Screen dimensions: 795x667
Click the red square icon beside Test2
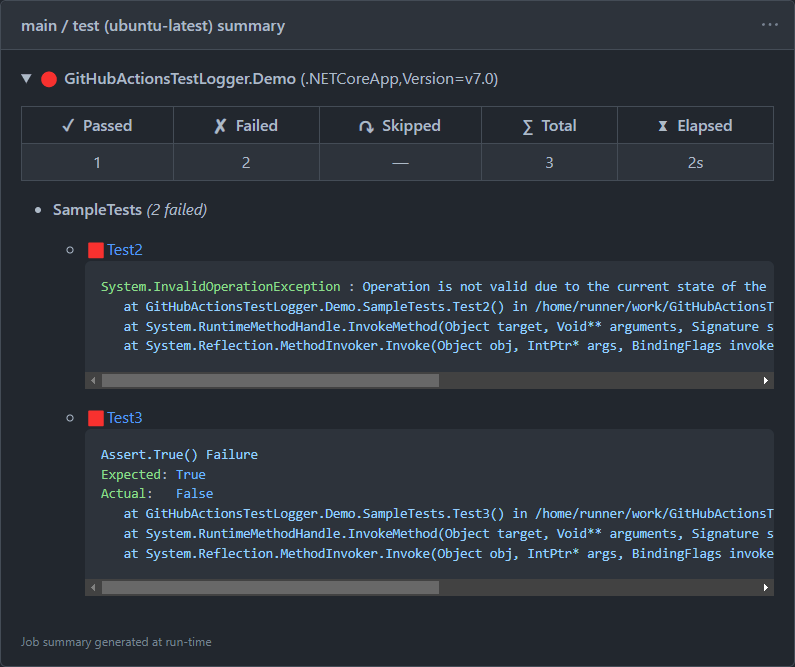coord(96,250)
